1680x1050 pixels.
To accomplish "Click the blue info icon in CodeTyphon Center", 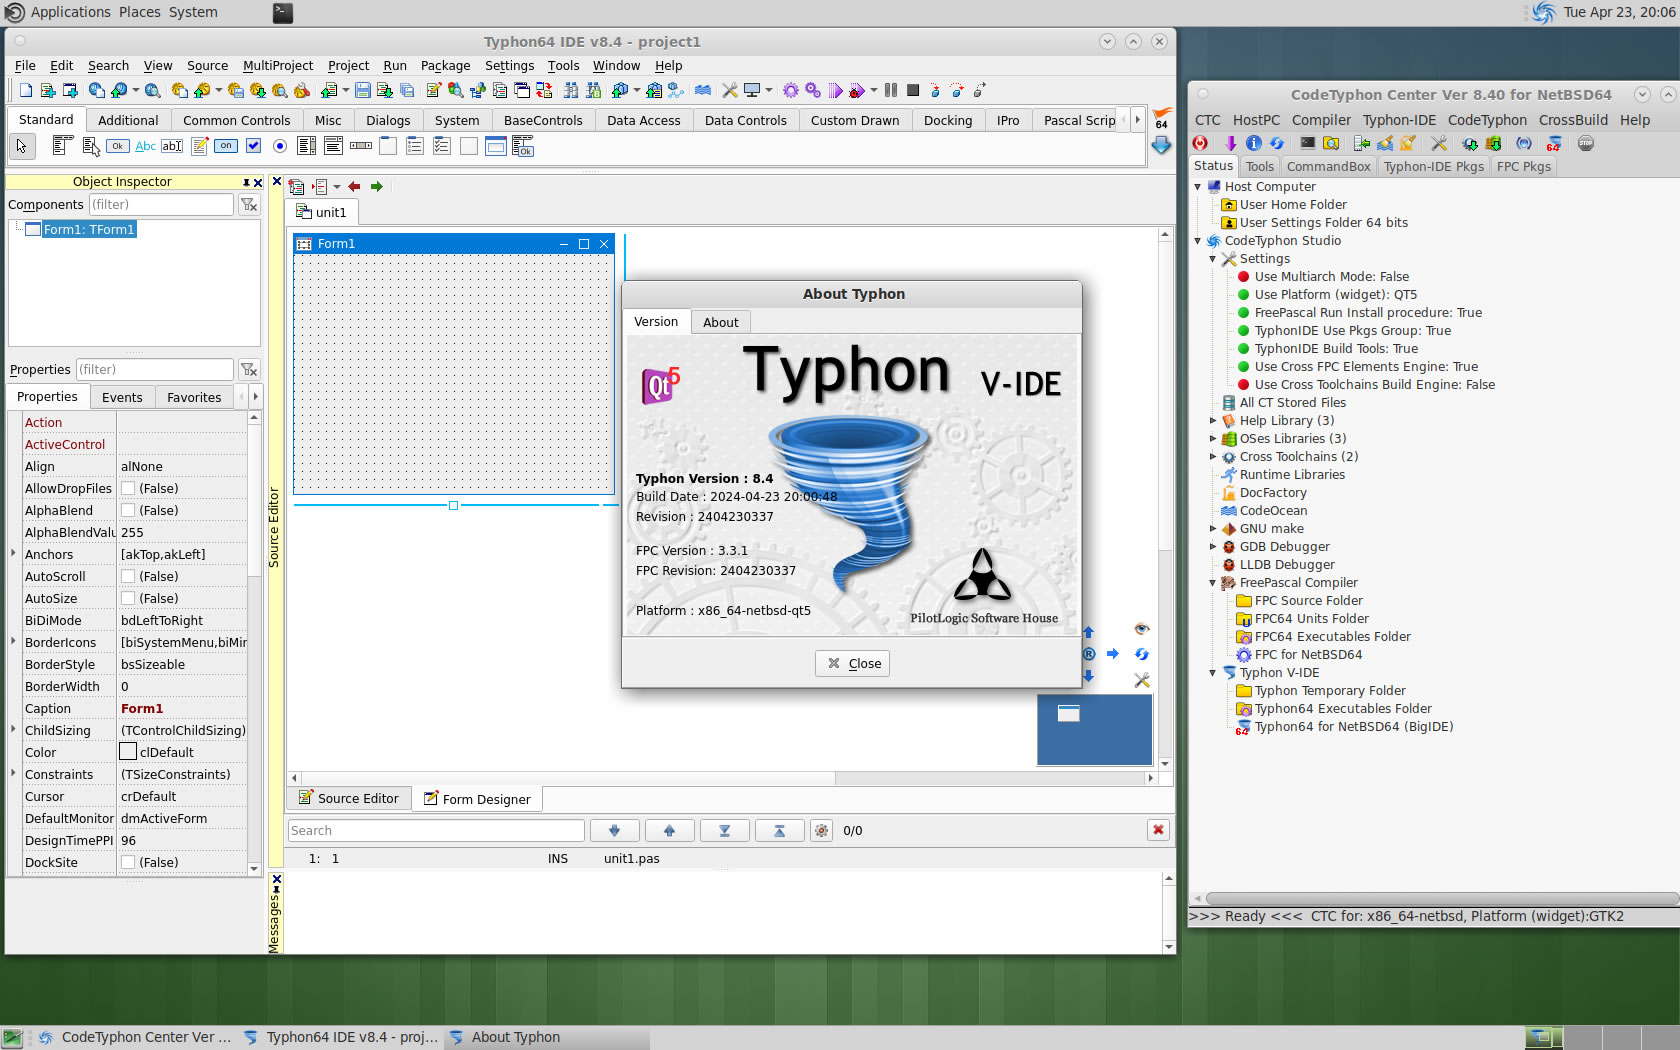I will [x=1254, y=143].
